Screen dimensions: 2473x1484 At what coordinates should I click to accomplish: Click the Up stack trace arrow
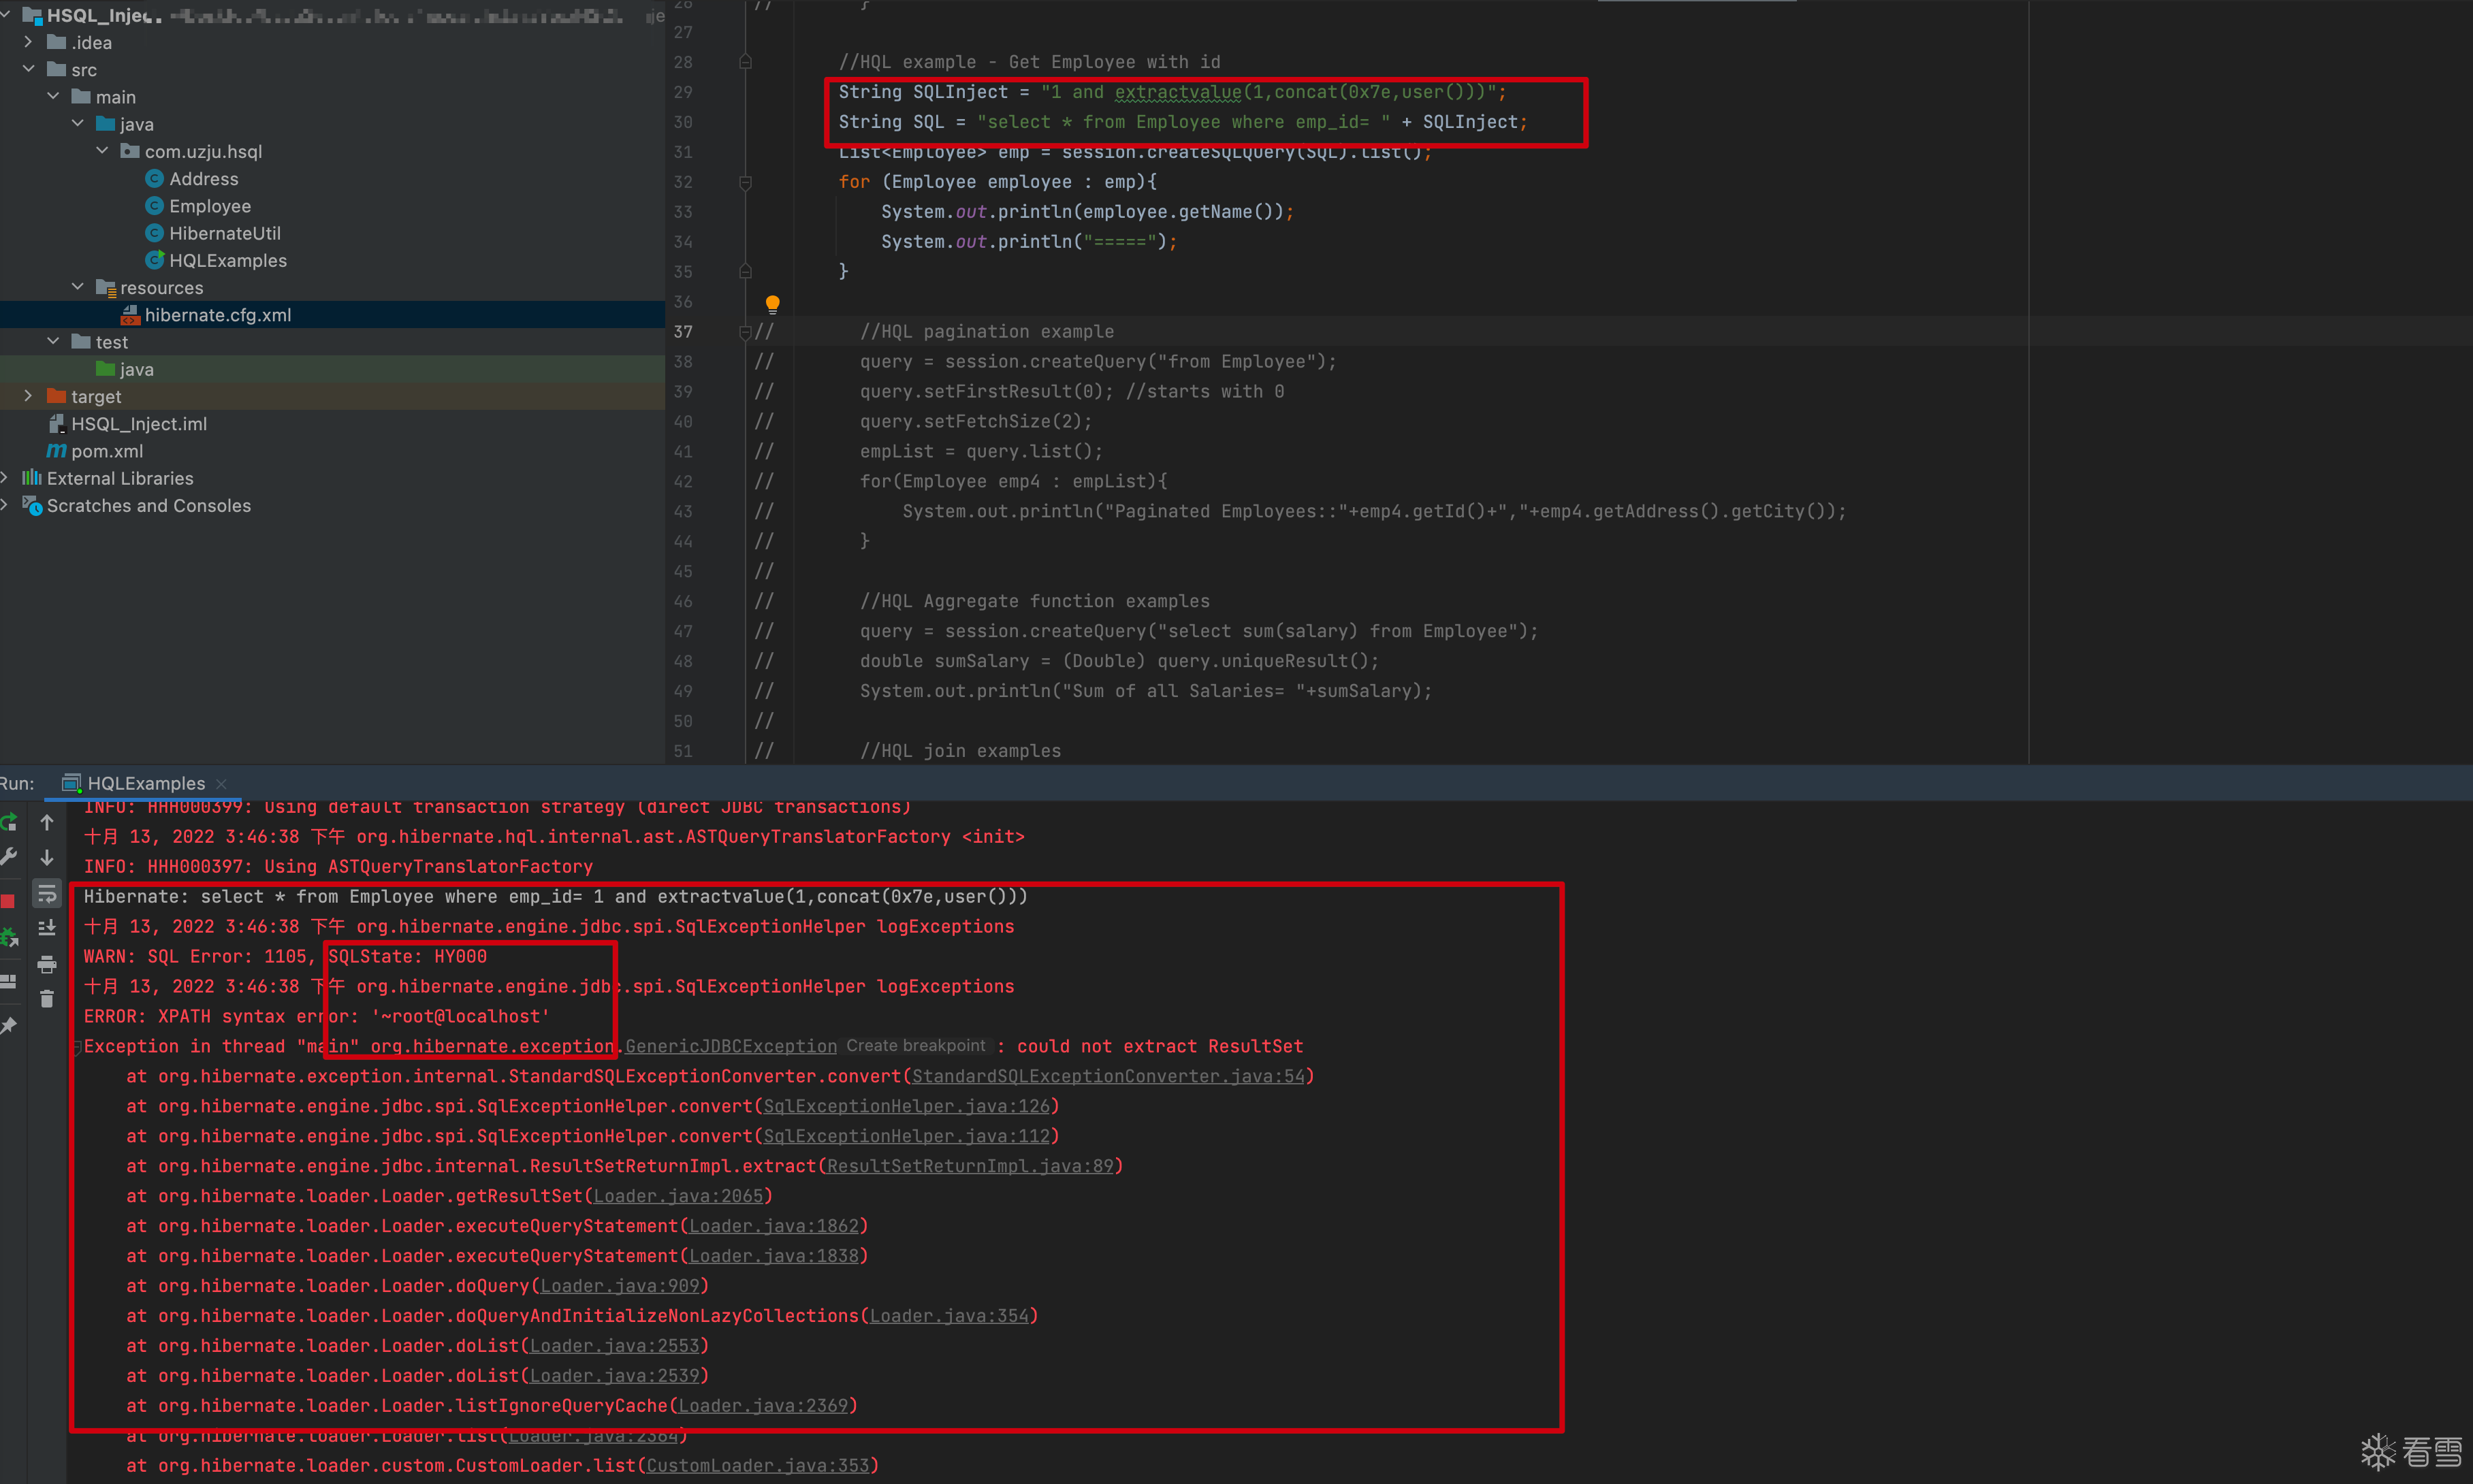coord(47,822)
